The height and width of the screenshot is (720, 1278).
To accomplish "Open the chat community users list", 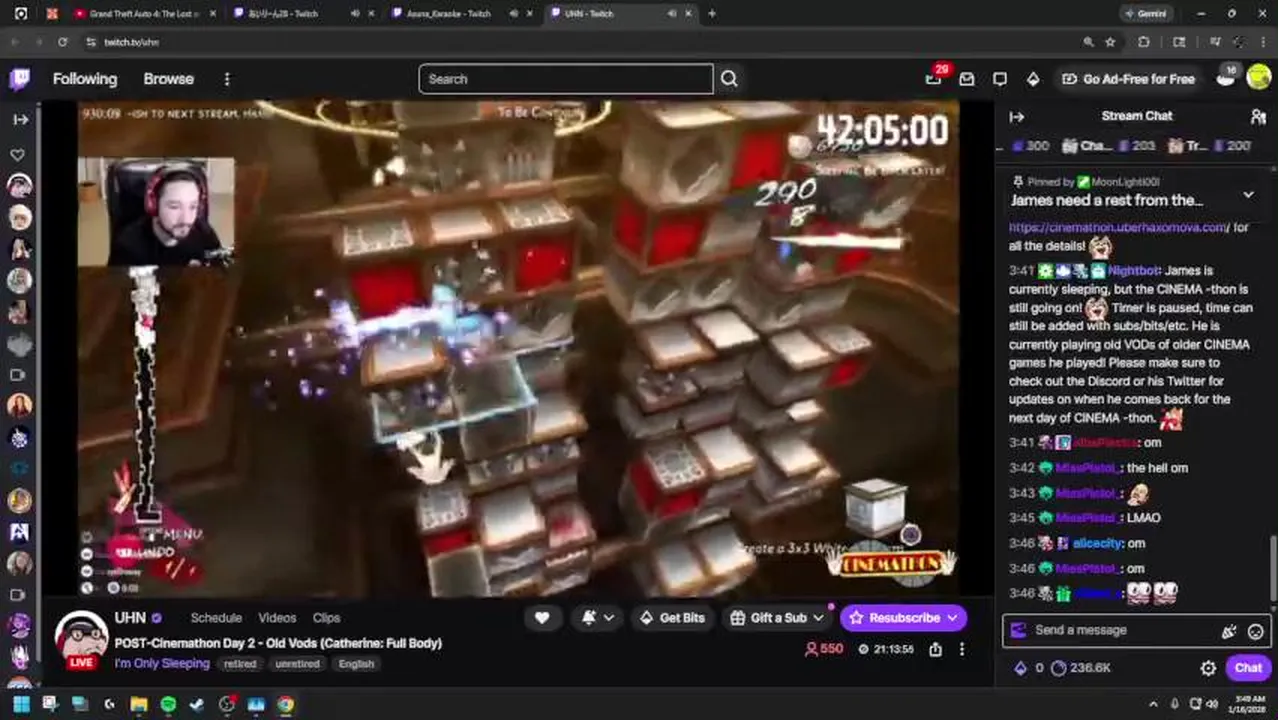I will pos(1258,117).
